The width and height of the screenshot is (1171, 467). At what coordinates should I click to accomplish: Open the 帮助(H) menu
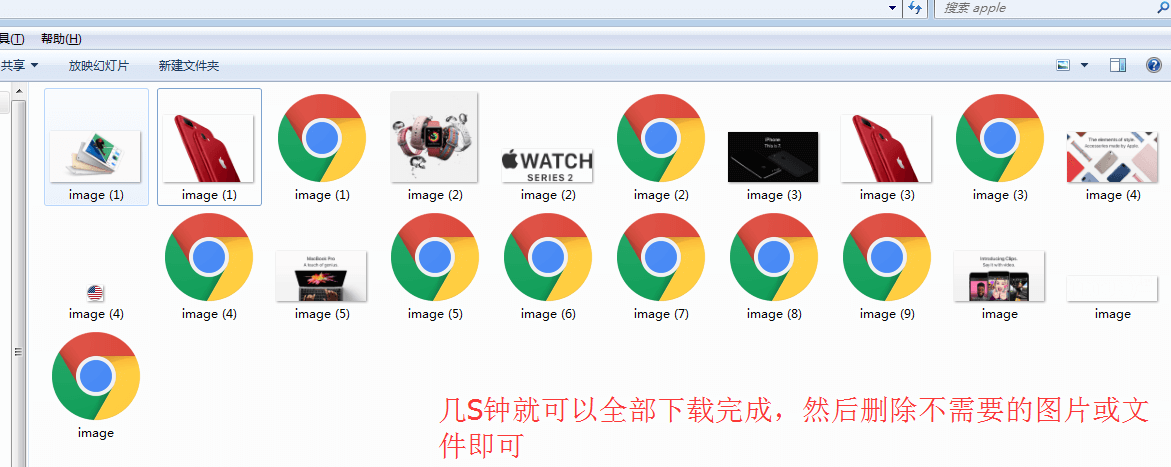(x=61, y=39)
